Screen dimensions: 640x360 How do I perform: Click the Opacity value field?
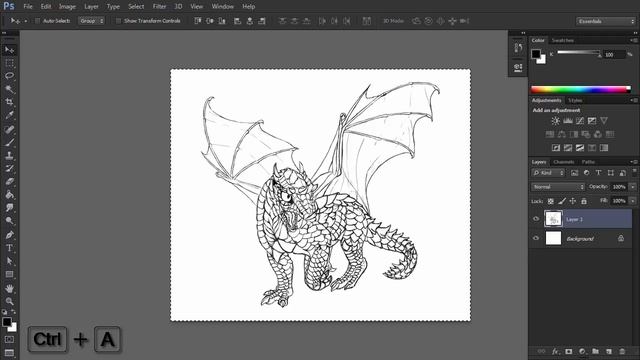(619, 187)
